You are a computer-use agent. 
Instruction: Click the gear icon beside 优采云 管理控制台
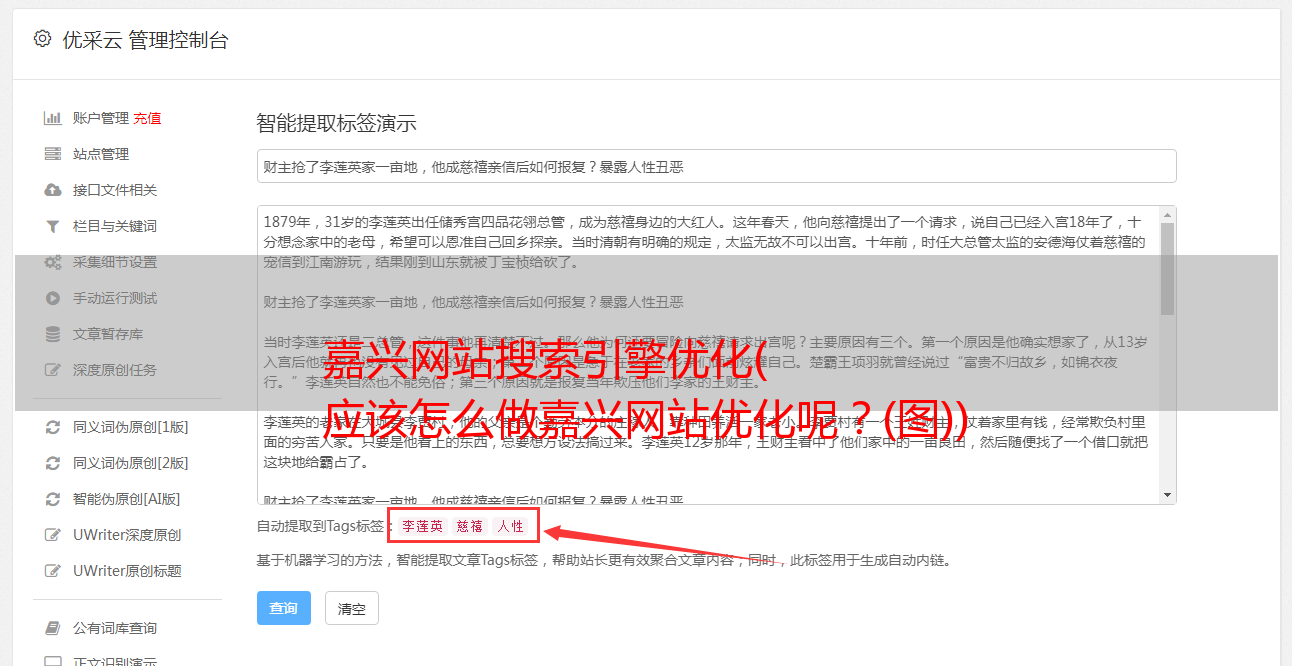coord(42,39)
